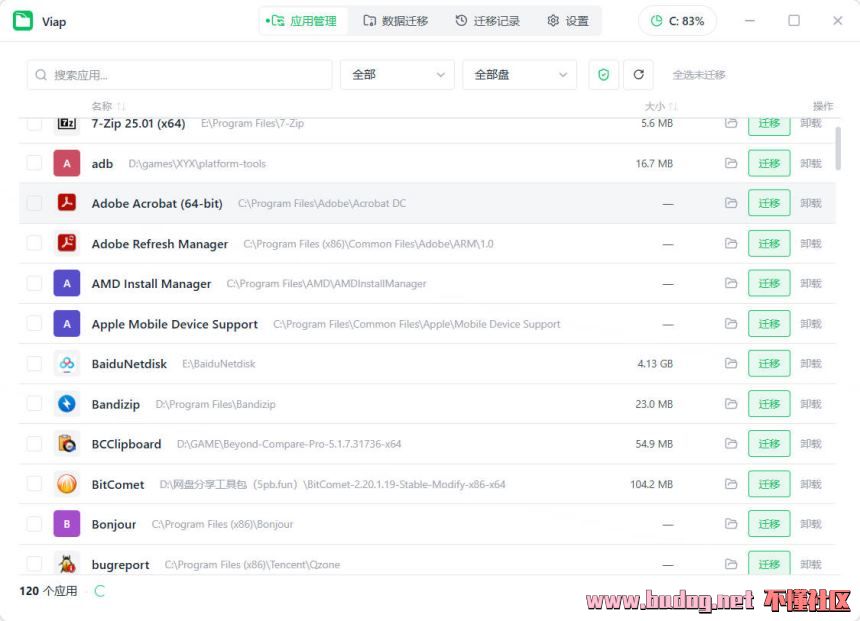The height and width of the screenshot is (621, 860).
Task: Click the refresh list icon button
Action: point(638,75)
